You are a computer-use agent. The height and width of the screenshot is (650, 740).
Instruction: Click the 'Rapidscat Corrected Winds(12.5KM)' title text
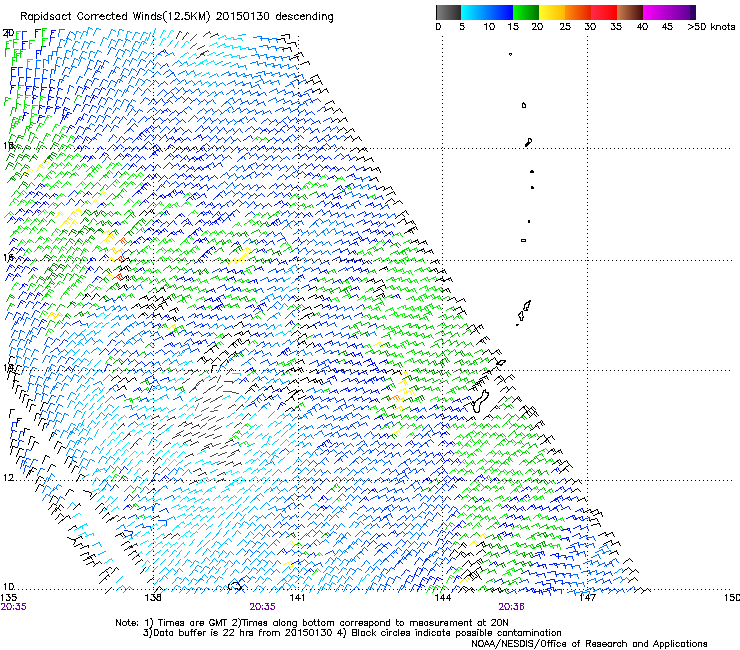115,17
